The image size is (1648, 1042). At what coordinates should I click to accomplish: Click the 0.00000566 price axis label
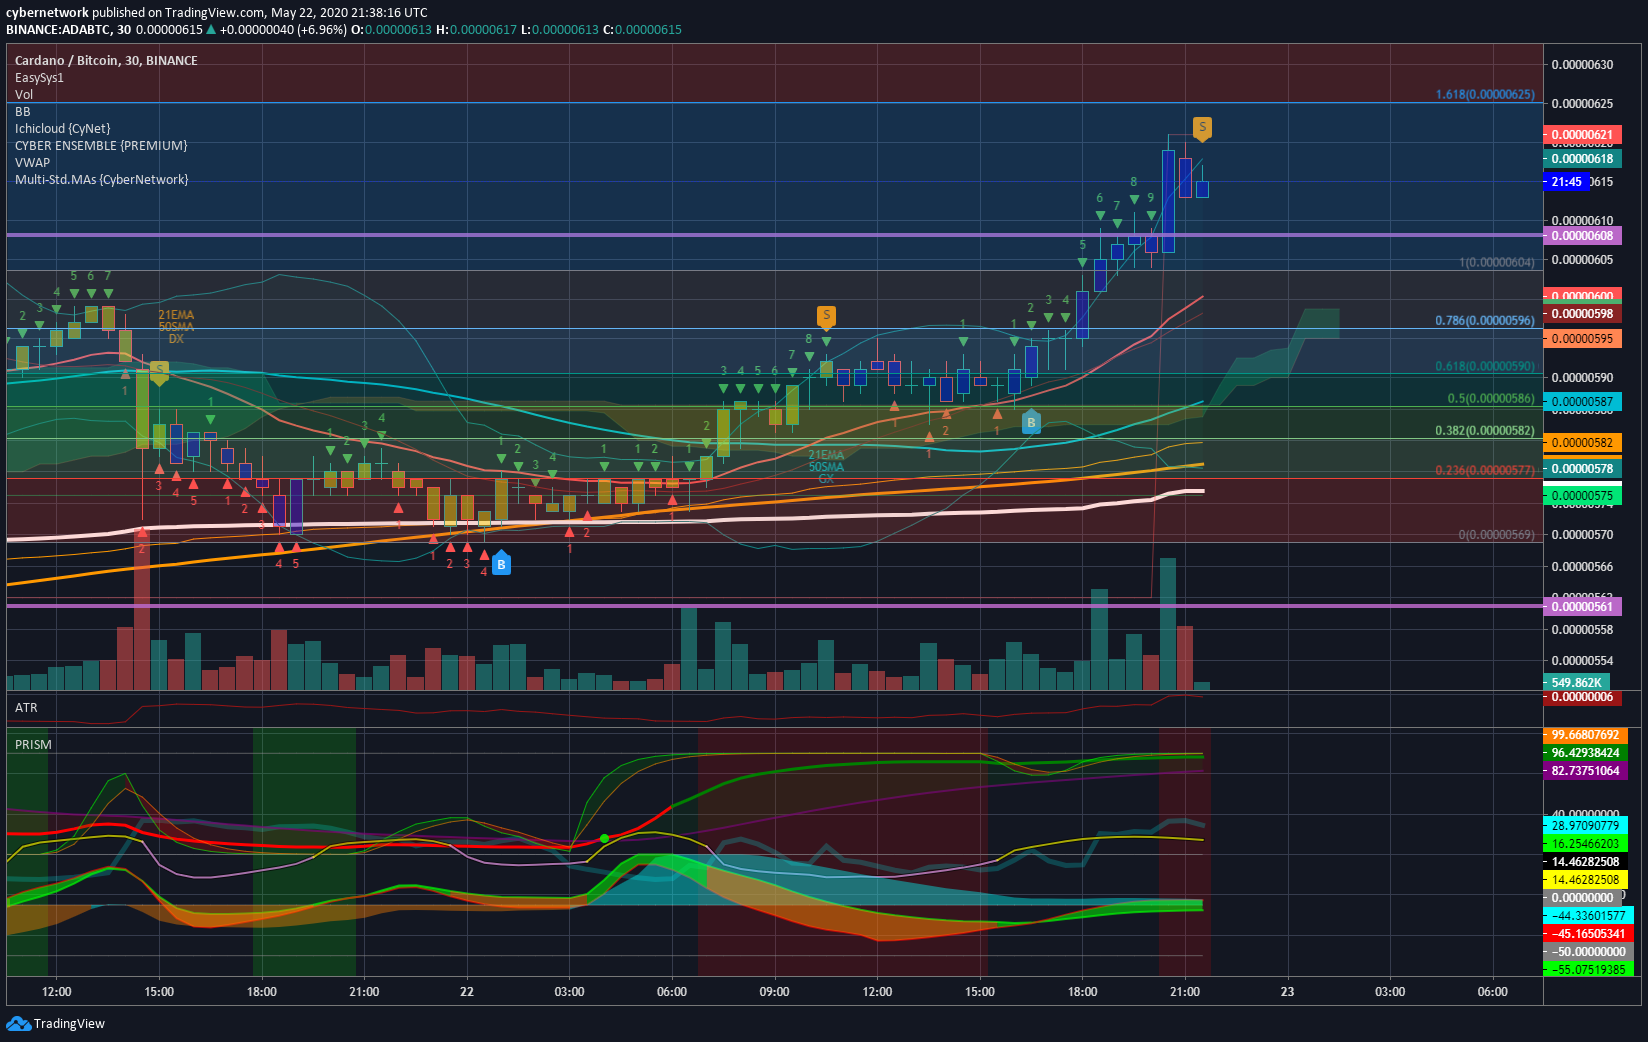1583,567
